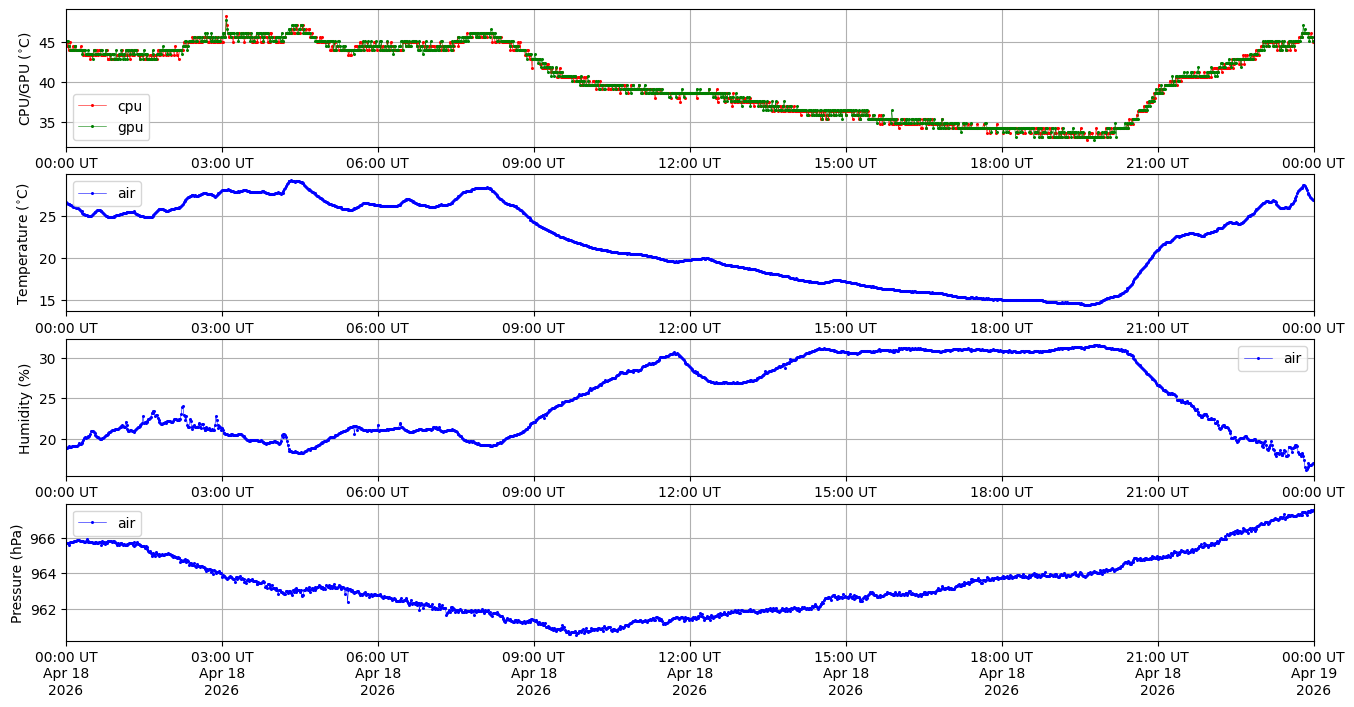The width and height of the screenshot is (1354, 707).
Task: Select the air legend in Humidity plot
Action: pyautogui.click(x=1272, y=359)
